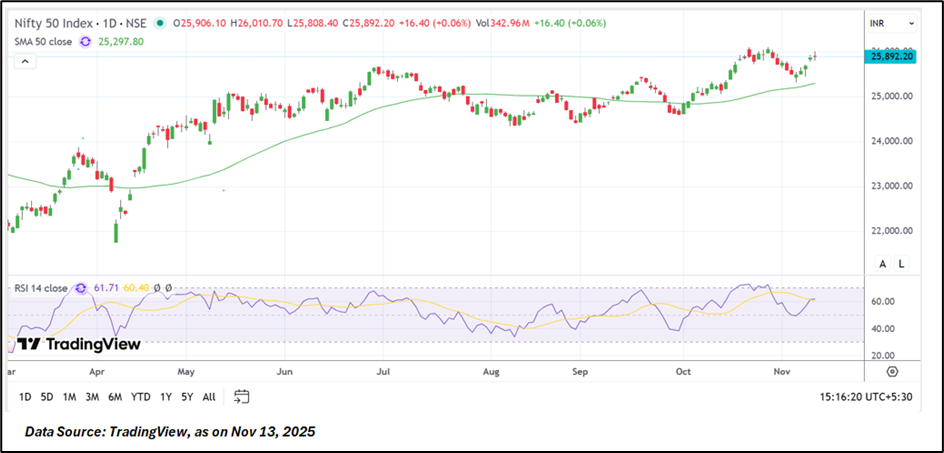Screen dimensions: 944x453
Task: Open chart settings gear icon
Action: pyautogui.click(x=892, y=371)
